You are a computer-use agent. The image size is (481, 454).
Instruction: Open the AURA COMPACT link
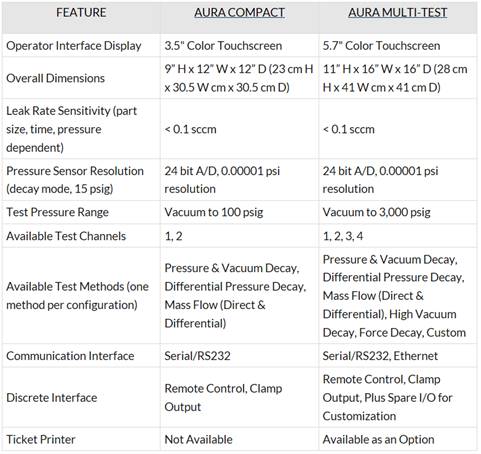[x=239, y=13]
